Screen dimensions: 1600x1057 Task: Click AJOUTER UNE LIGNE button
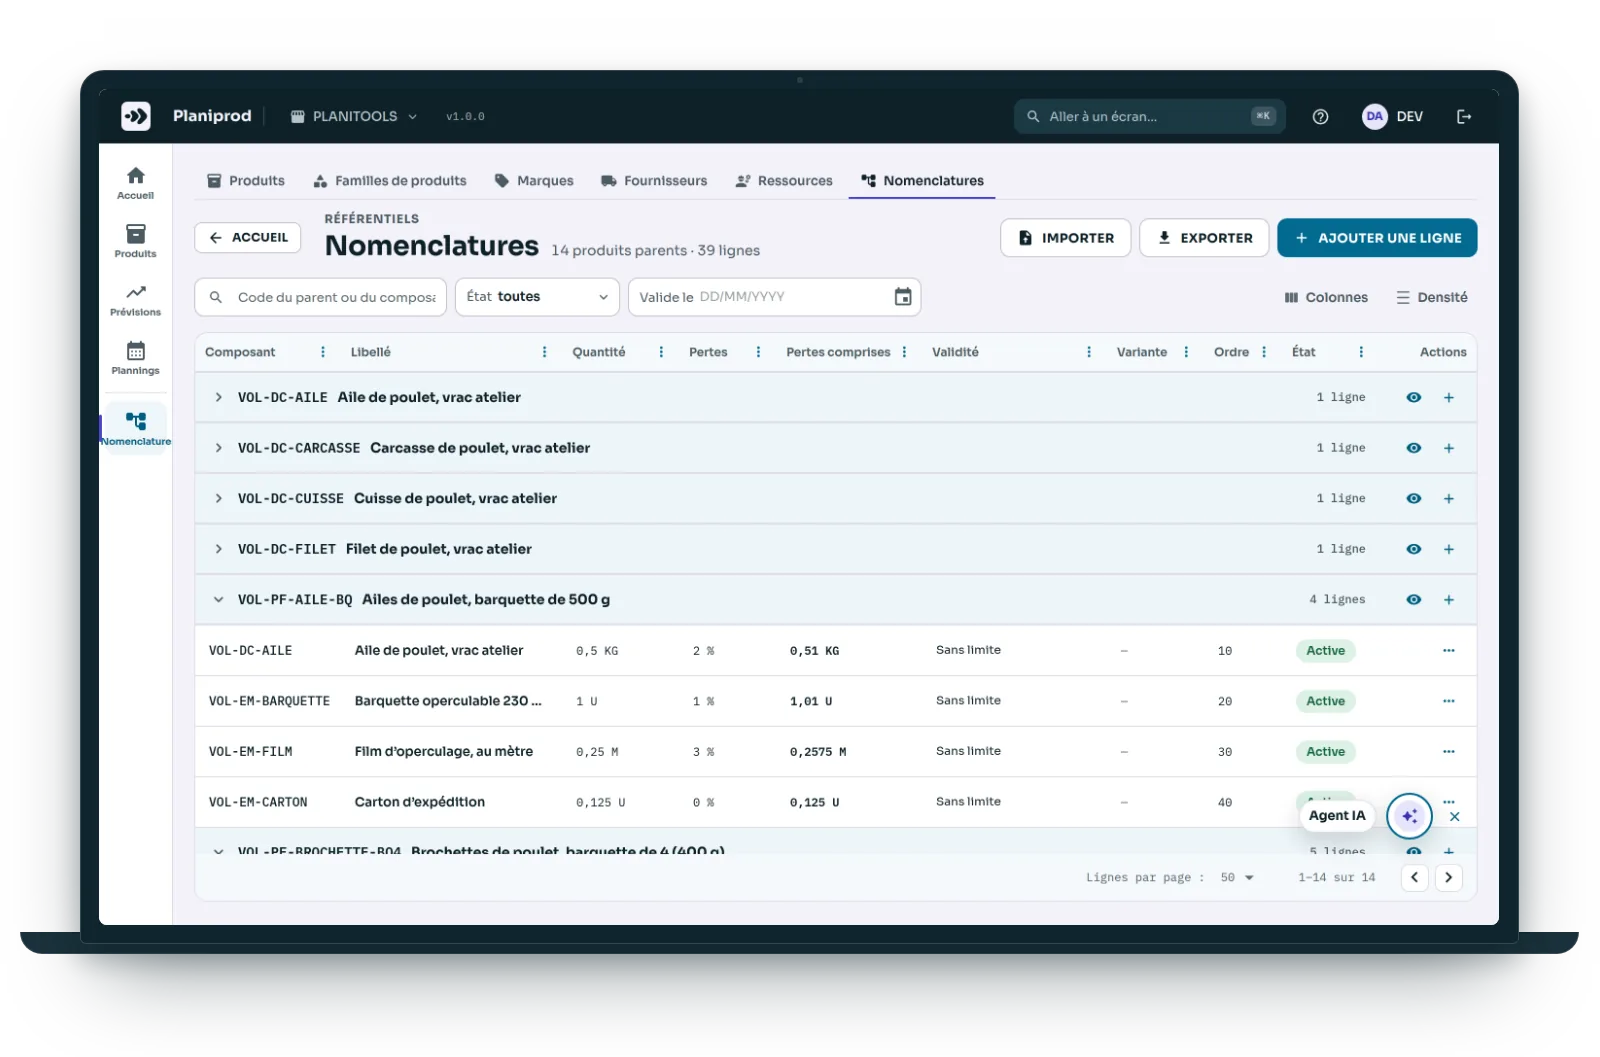[1377, 238]
